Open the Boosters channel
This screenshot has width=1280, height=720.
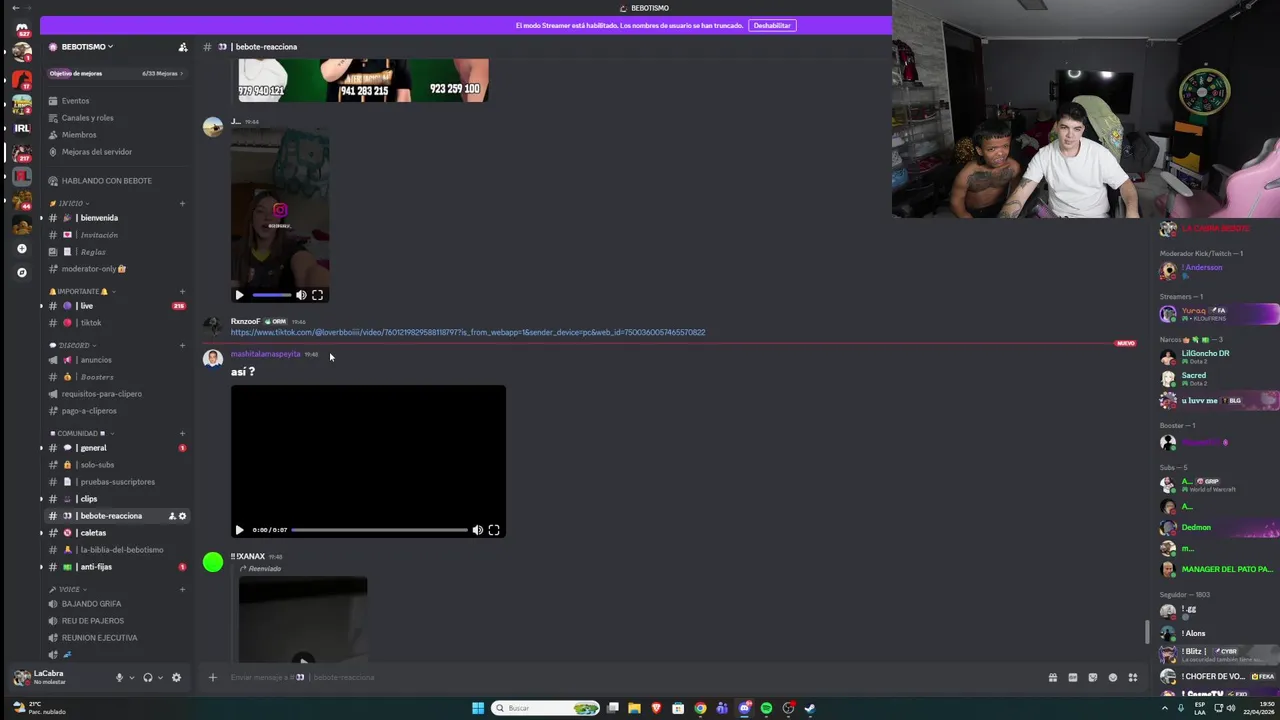96,377
